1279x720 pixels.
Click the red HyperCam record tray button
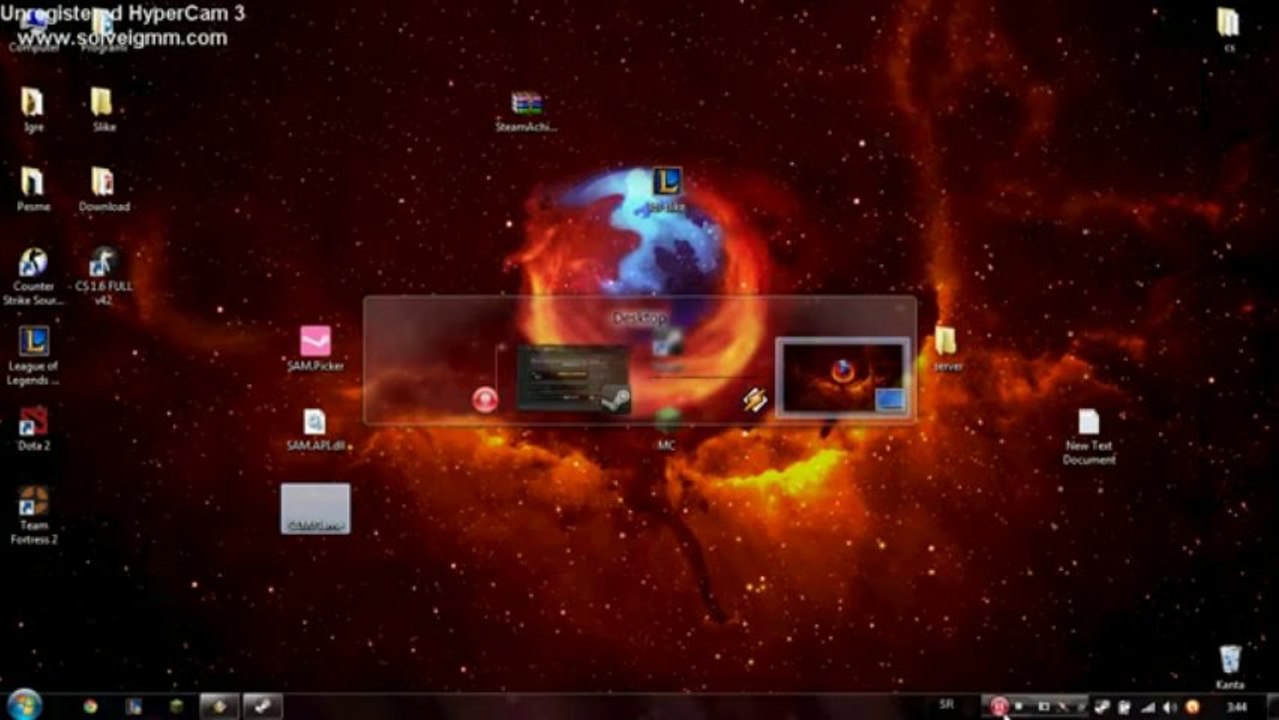coord(998,706)
